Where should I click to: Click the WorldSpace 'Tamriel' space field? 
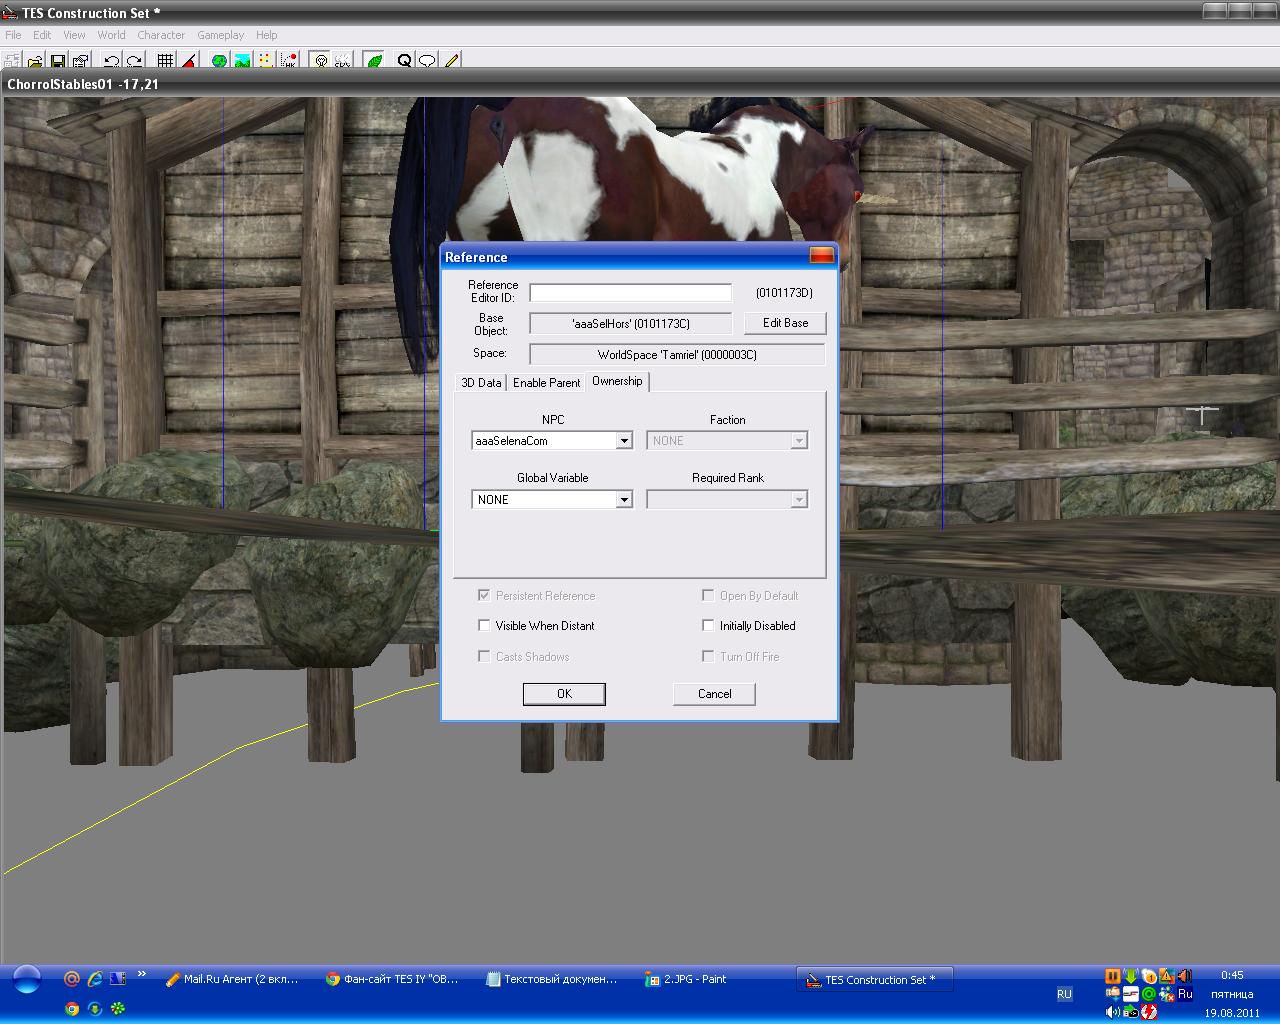click(x=677, y=355)
